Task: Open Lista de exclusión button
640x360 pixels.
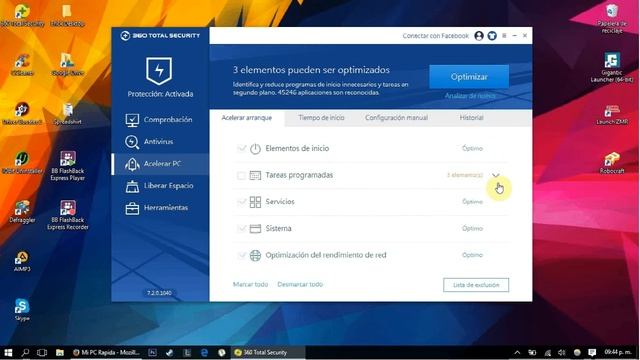Action: [x=476, y=285]
